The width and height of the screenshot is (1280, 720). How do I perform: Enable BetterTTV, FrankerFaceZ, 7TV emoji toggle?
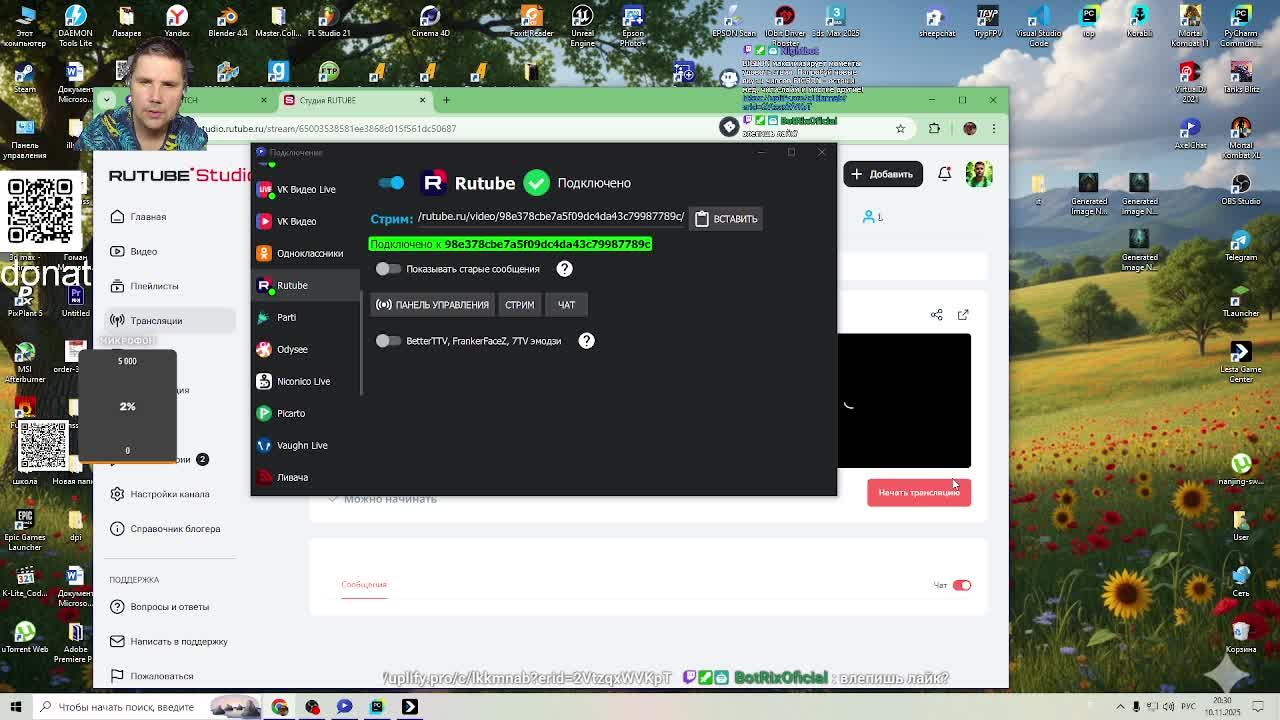(x=388, y=341)
